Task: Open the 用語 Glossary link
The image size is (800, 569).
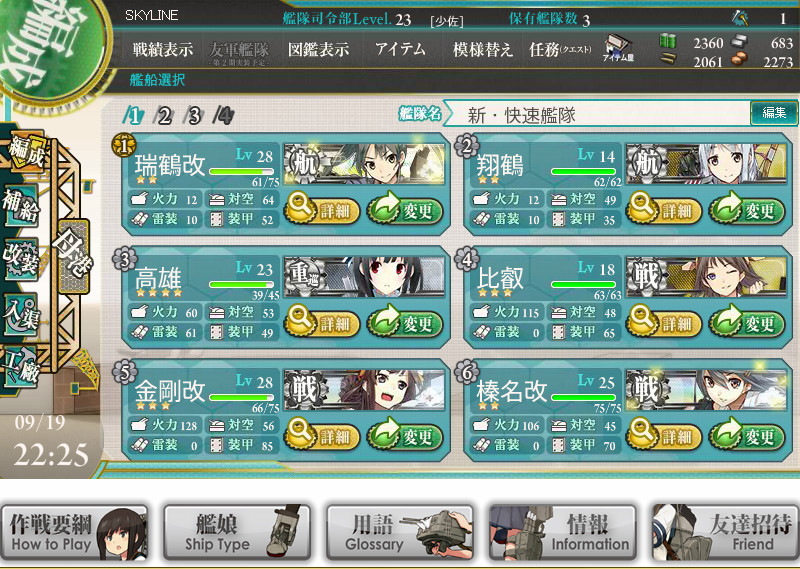Action: [x=399, y=533]
